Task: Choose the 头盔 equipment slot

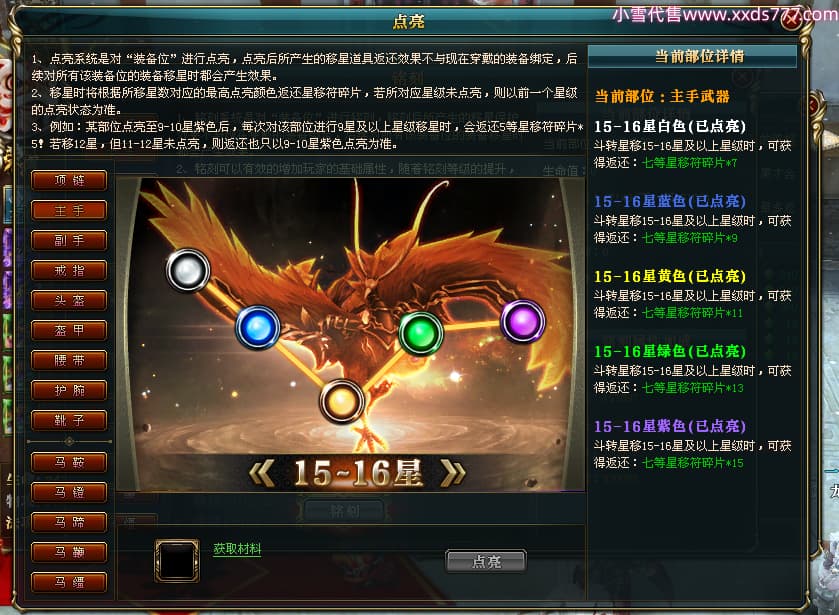Action: 69,300
